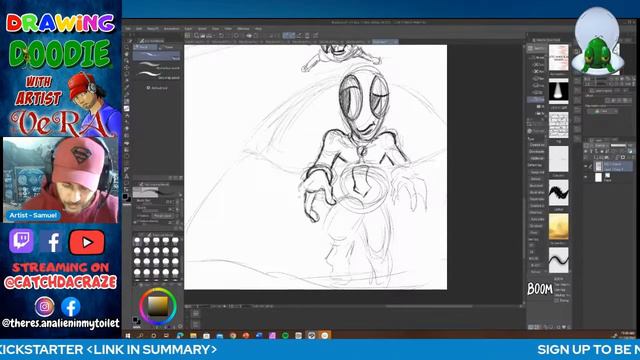The image size is (640, 360).
Task: Click the Clear icon in command bar
Action: coord(236,36)
